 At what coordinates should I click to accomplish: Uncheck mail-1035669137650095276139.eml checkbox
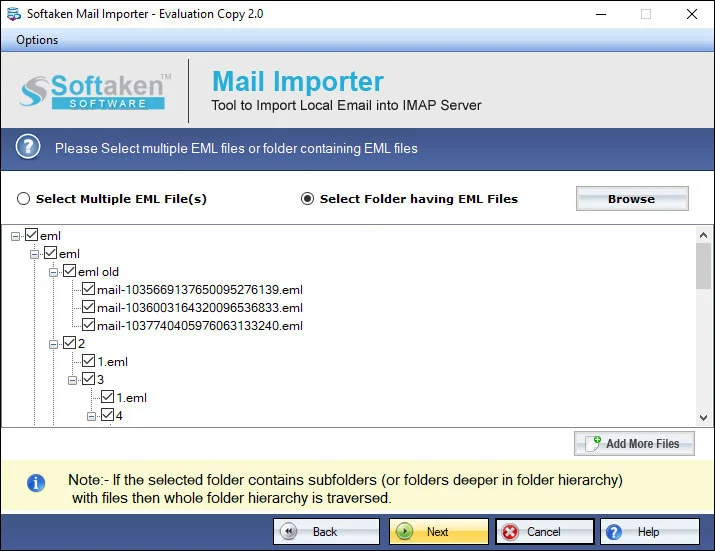click(88, 289)
